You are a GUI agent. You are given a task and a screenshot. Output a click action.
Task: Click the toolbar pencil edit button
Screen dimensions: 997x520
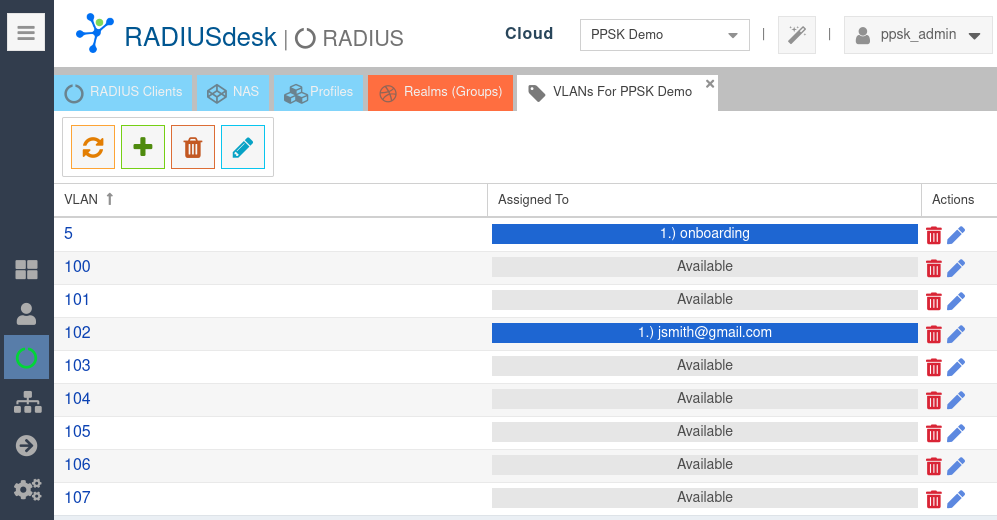click(x=243, y=147)
